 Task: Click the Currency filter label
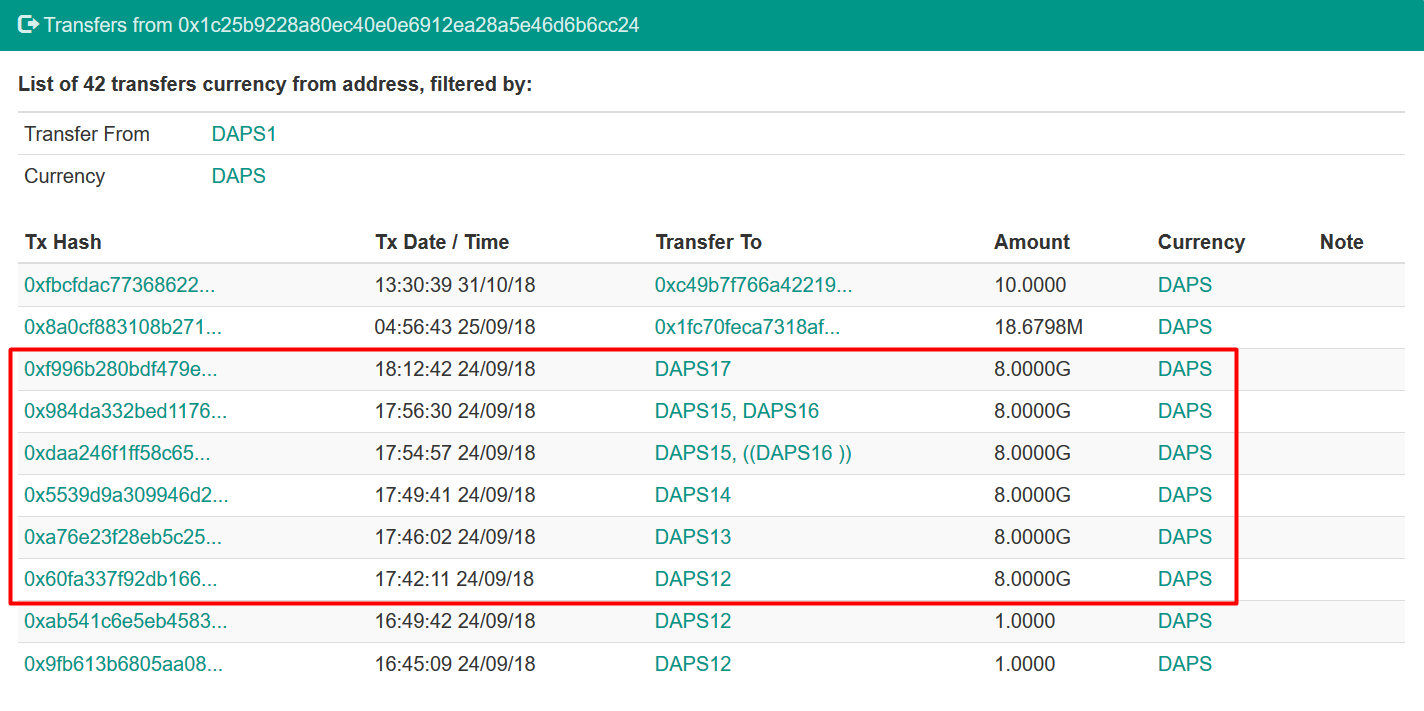point(64,176)
